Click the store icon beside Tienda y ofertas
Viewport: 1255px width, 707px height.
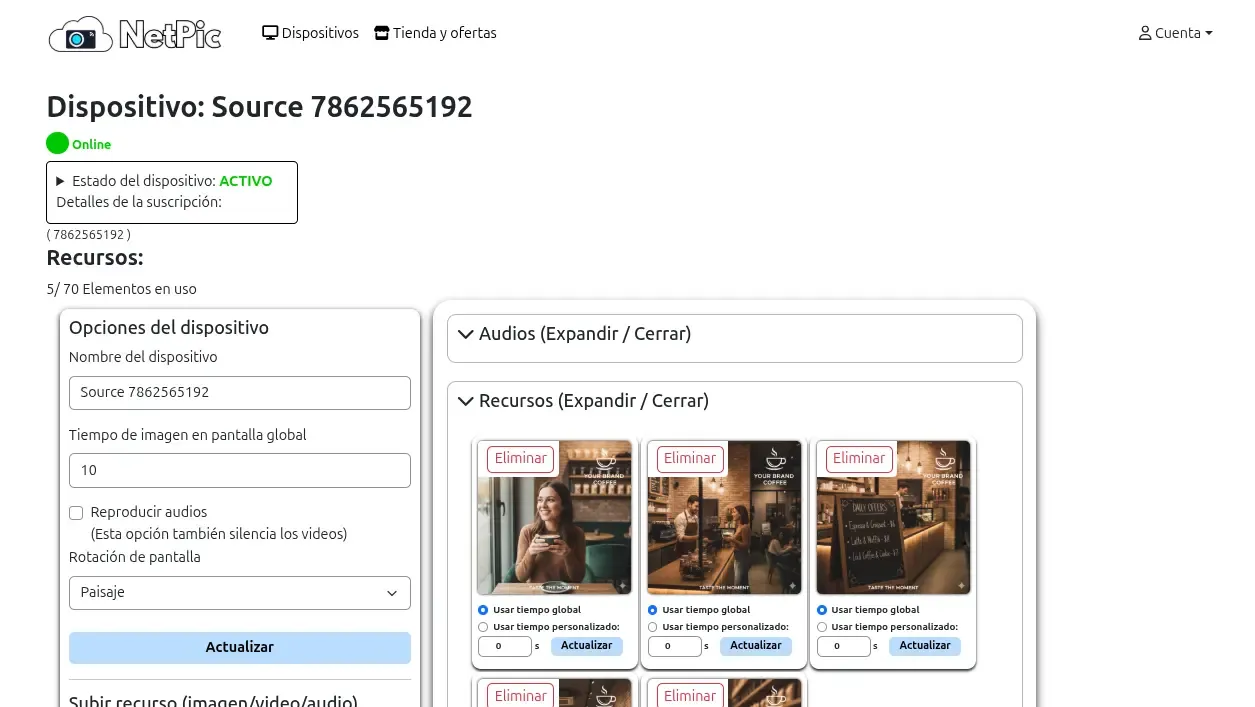381,33
